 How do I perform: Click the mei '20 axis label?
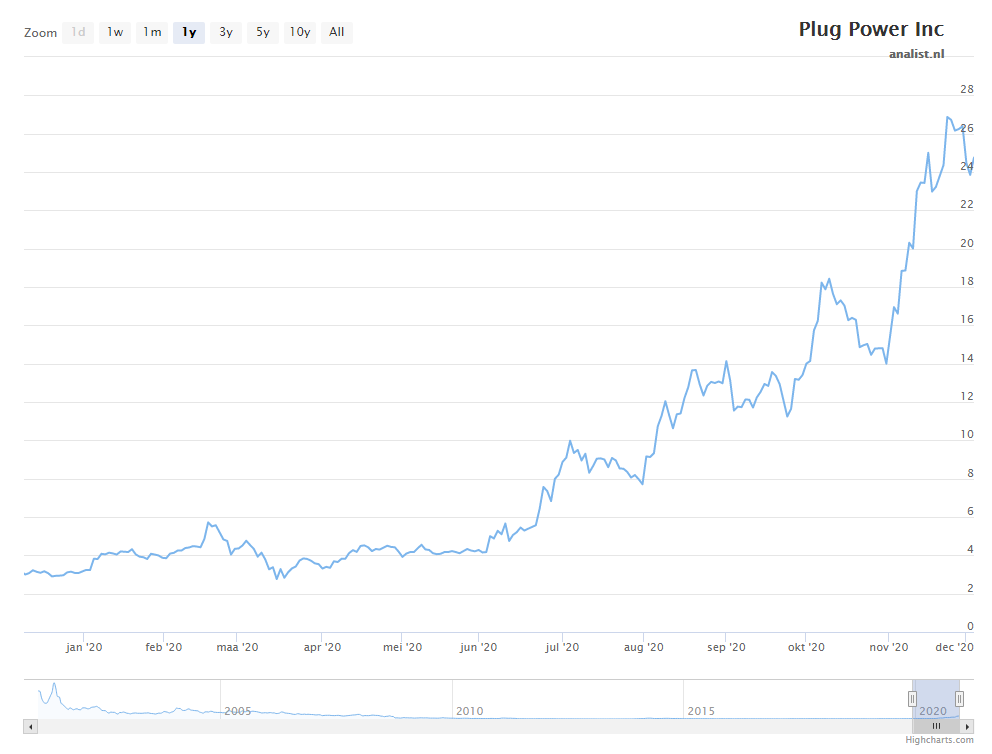point(402,647)
